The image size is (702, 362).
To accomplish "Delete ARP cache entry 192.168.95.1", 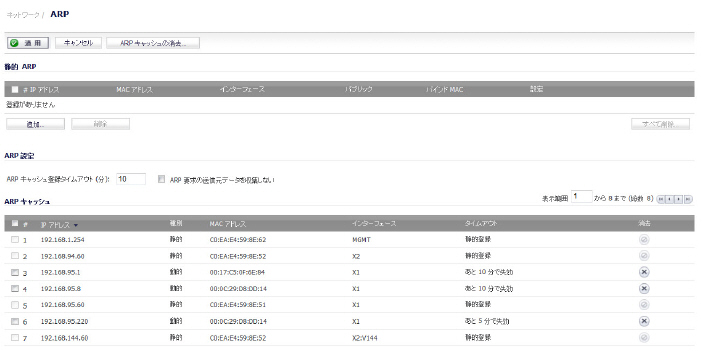I will [644, 273].
